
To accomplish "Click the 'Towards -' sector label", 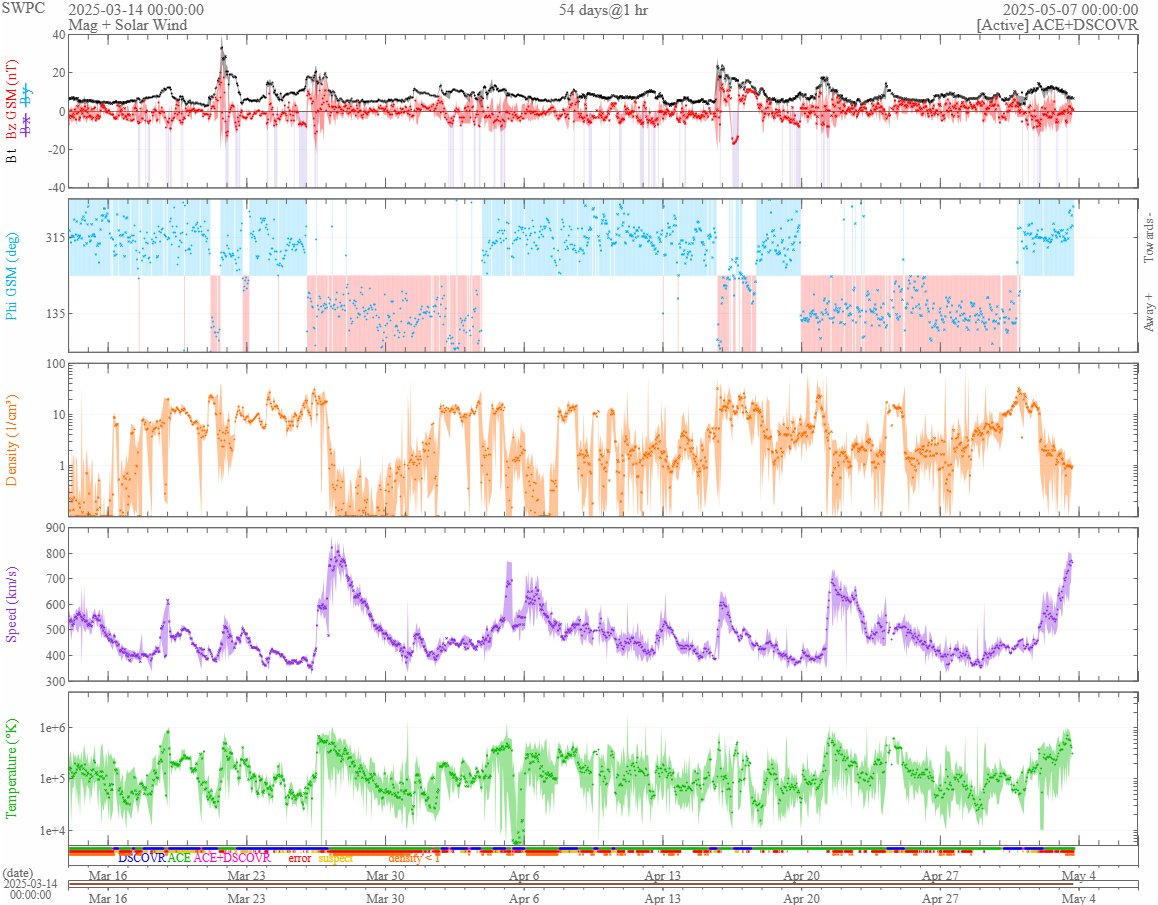I will point(1148,240).
